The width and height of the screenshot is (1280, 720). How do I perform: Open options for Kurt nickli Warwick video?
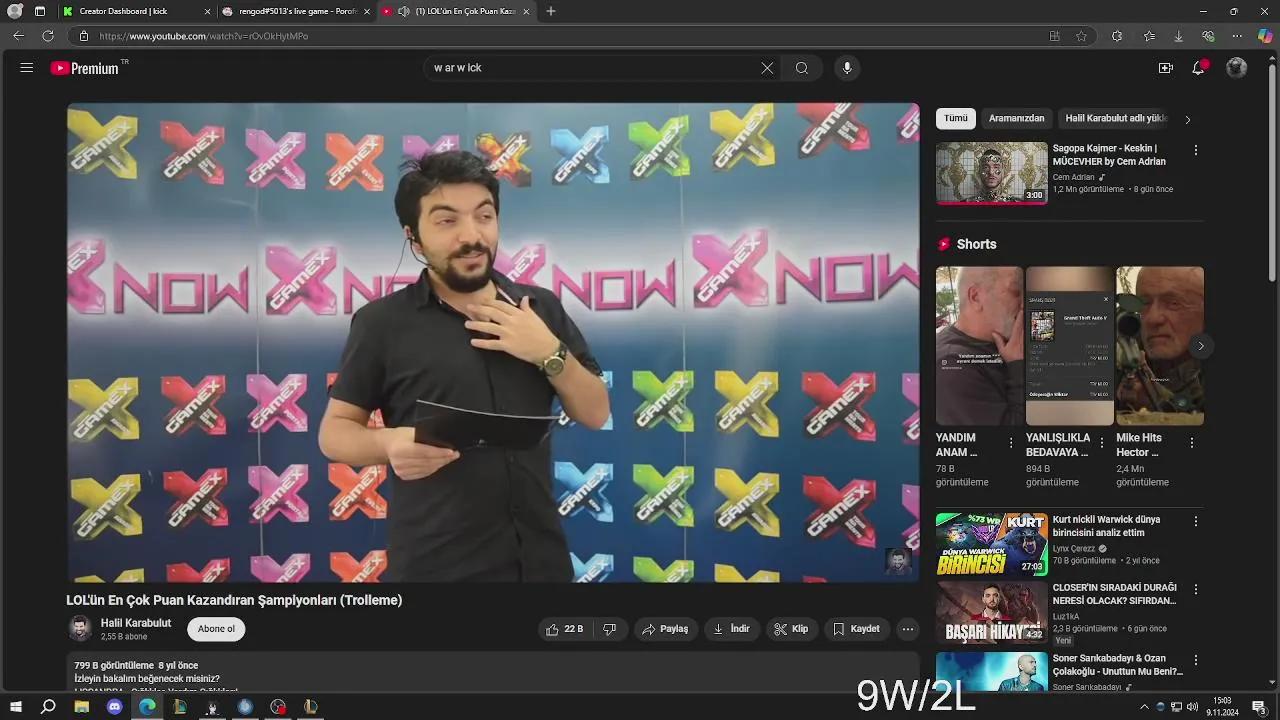point(1195,521)
